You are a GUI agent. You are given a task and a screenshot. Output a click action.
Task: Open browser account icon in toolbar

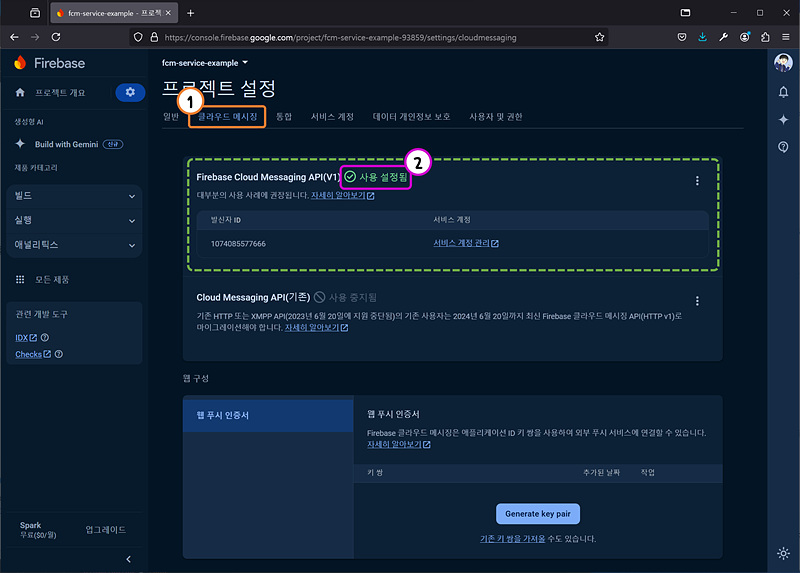pyautogui.click(x=744, y=37)
